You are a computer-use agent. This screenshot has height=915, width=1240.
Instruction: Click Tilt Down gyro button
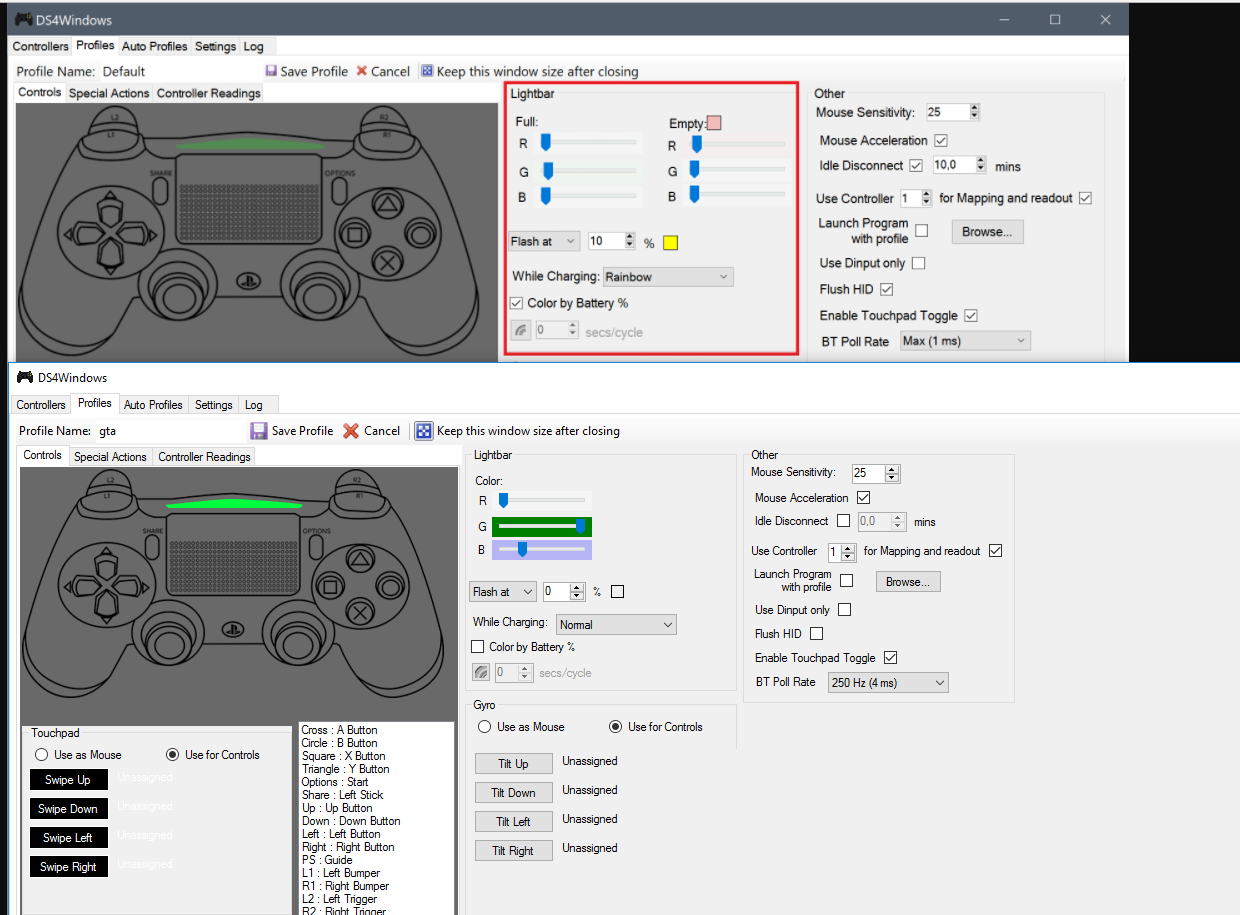(x=513, y=793)
